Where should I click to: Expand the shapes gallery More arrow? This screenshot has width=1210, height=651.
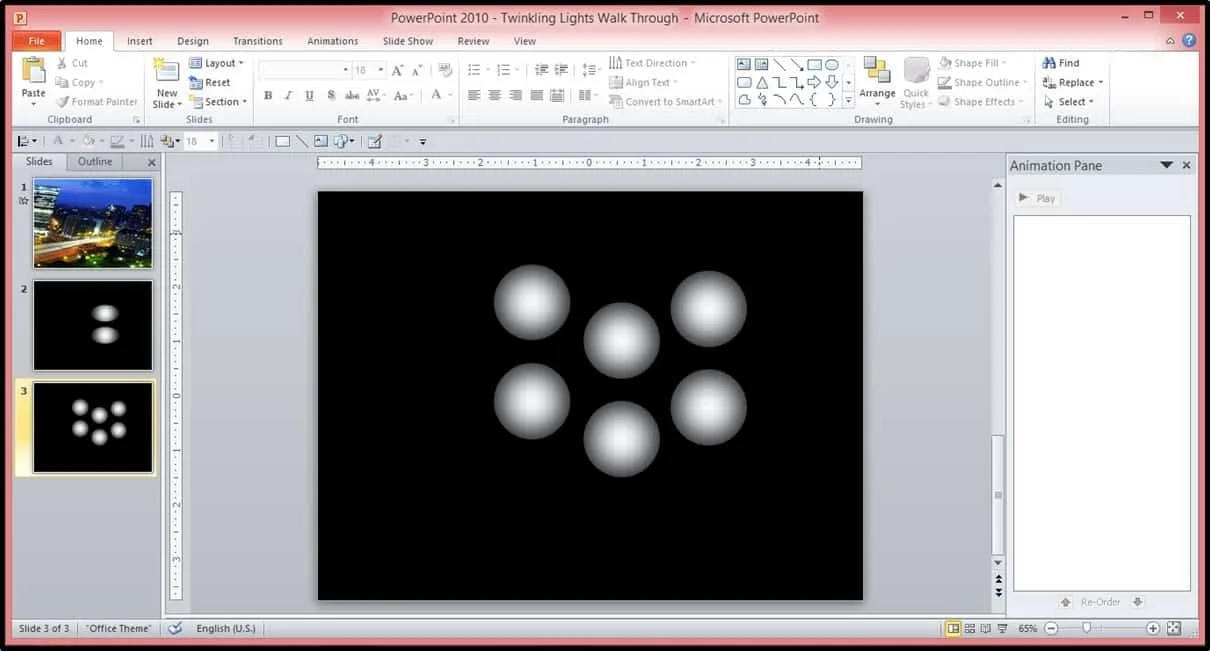point(849,100)
